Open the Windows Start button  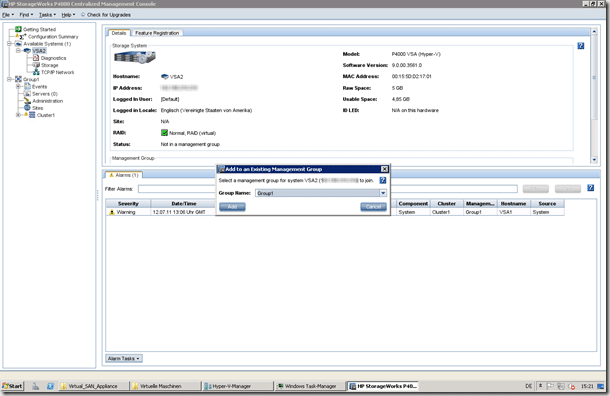(12, 386)
